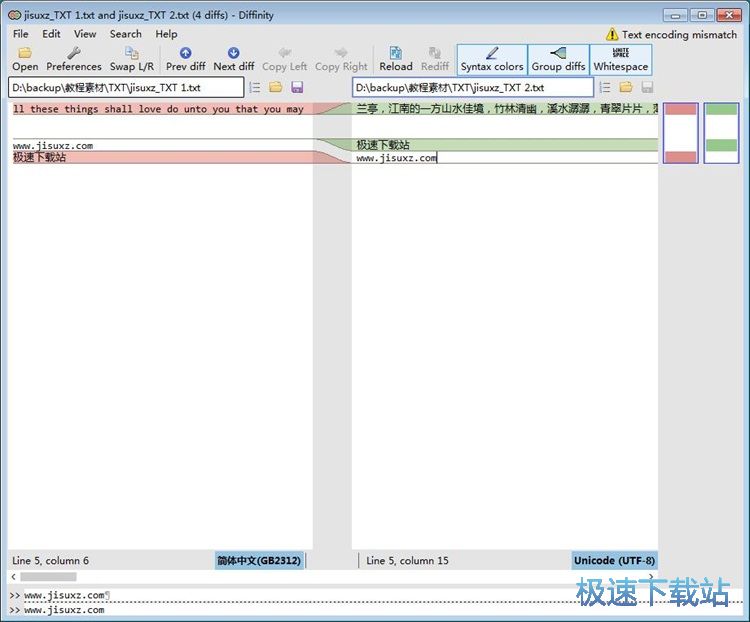This screenshot has height=622, width=750.
Task: Save the left file
Action: (297, 87)
